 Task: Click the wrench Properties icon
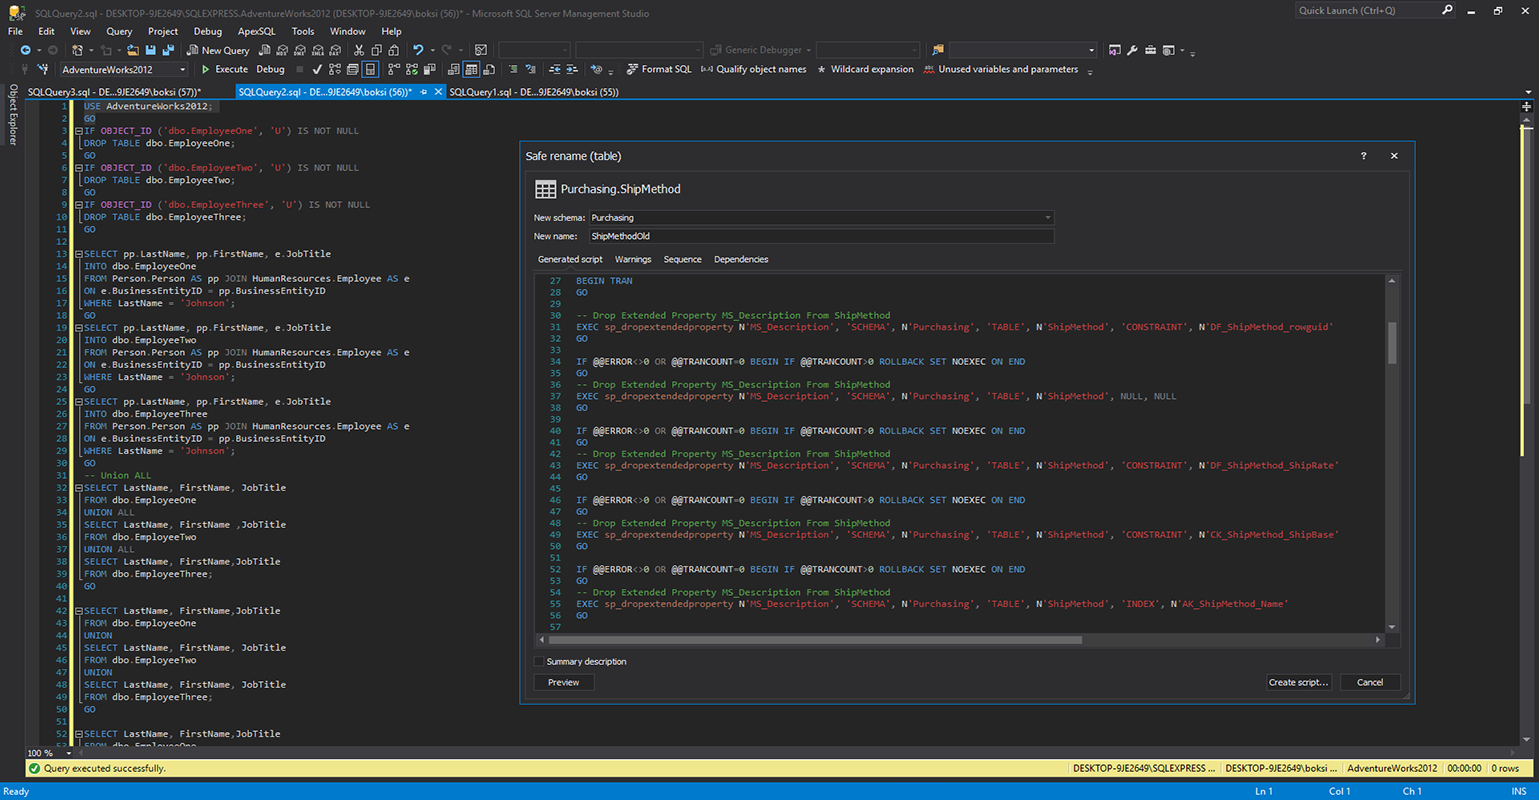(1132, 50)
